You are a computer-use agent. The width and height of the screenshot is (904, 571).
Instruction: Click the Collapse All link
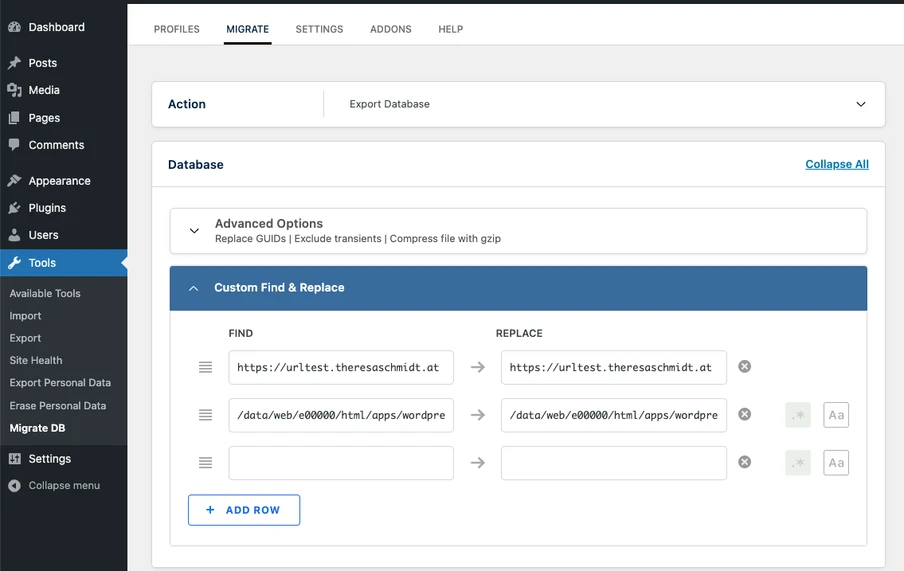click(x=837, y=164)
